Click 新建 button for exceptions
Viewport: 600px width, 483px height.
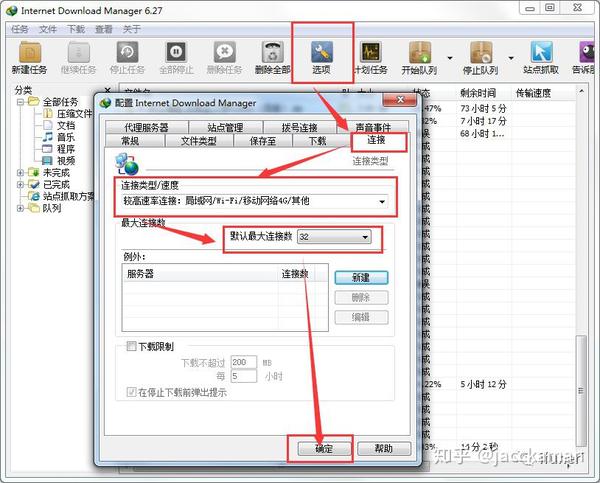[x=361, y=278]
